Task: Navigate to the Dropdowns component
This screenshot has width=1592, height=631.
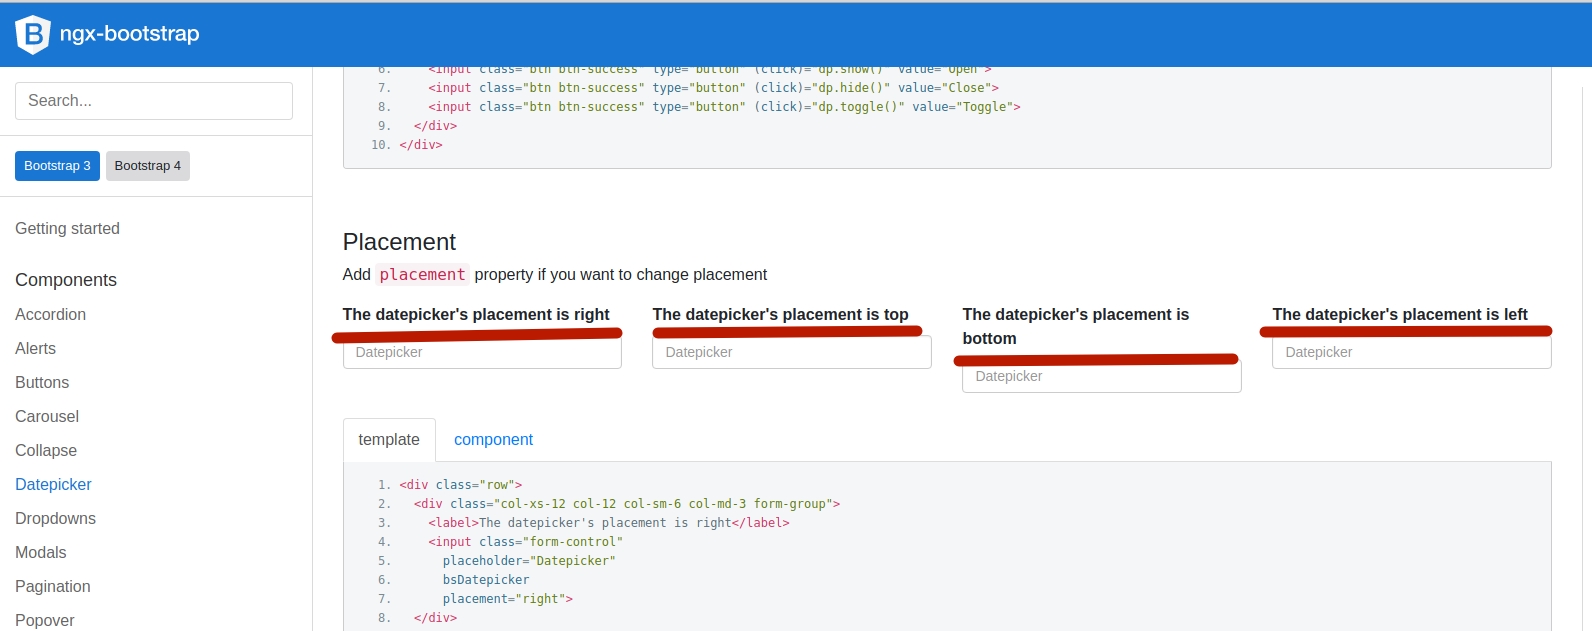Action: tap(55, 519)
